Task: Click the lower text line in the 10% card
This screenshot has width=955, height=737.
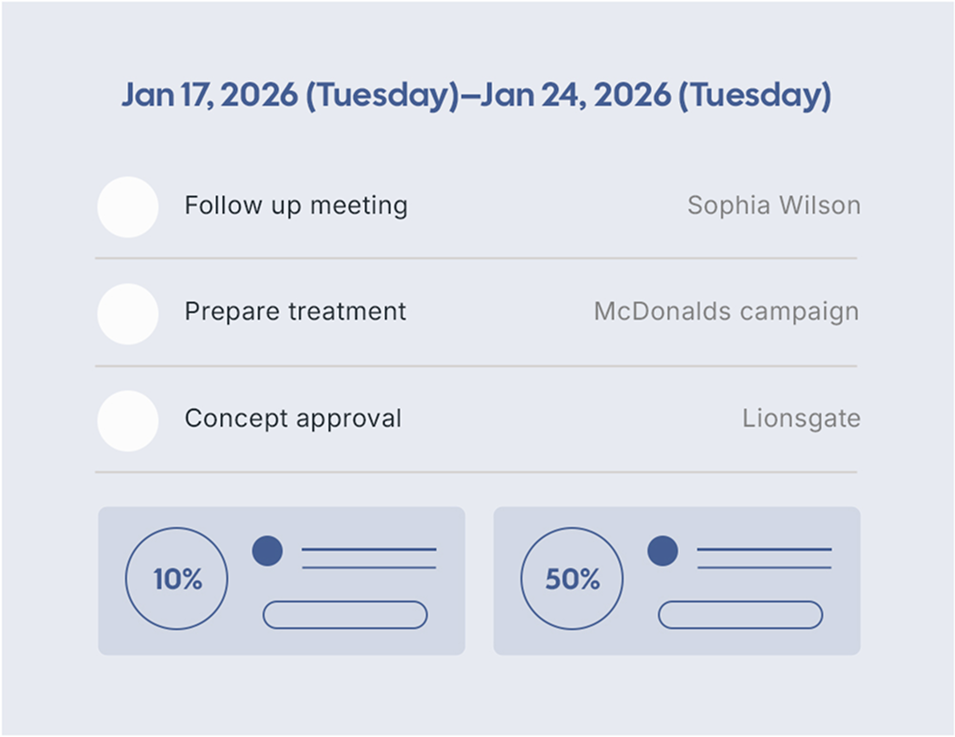Action: (x=369, y=567)
